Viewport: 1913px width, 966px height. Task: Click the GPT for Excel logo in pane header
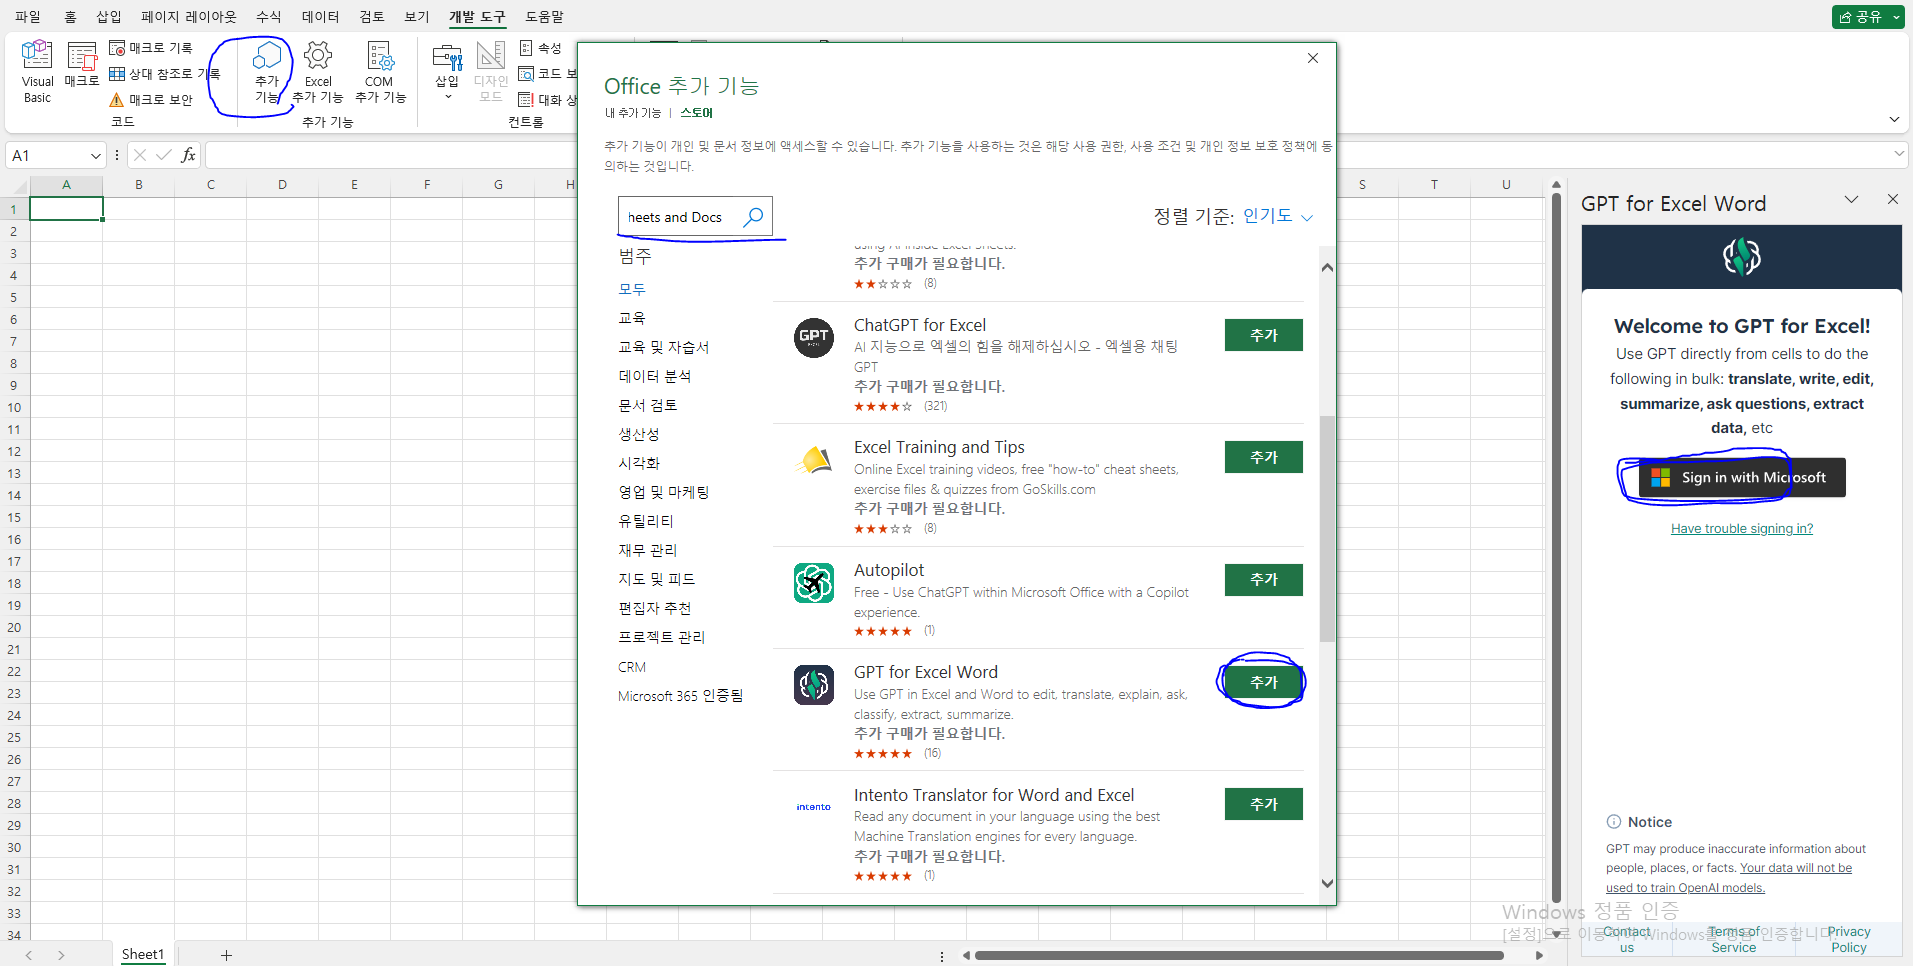point(1741,257)
